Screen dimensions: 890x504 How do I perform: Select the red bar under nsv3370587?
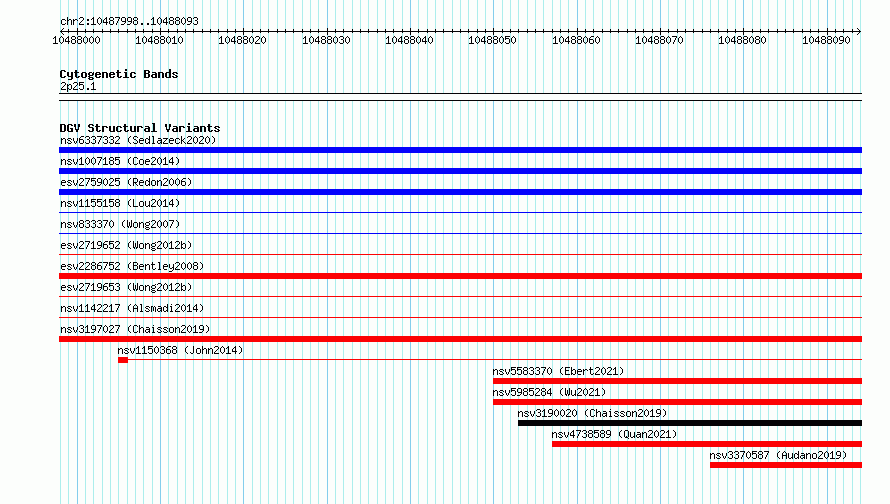pos(786,465)
